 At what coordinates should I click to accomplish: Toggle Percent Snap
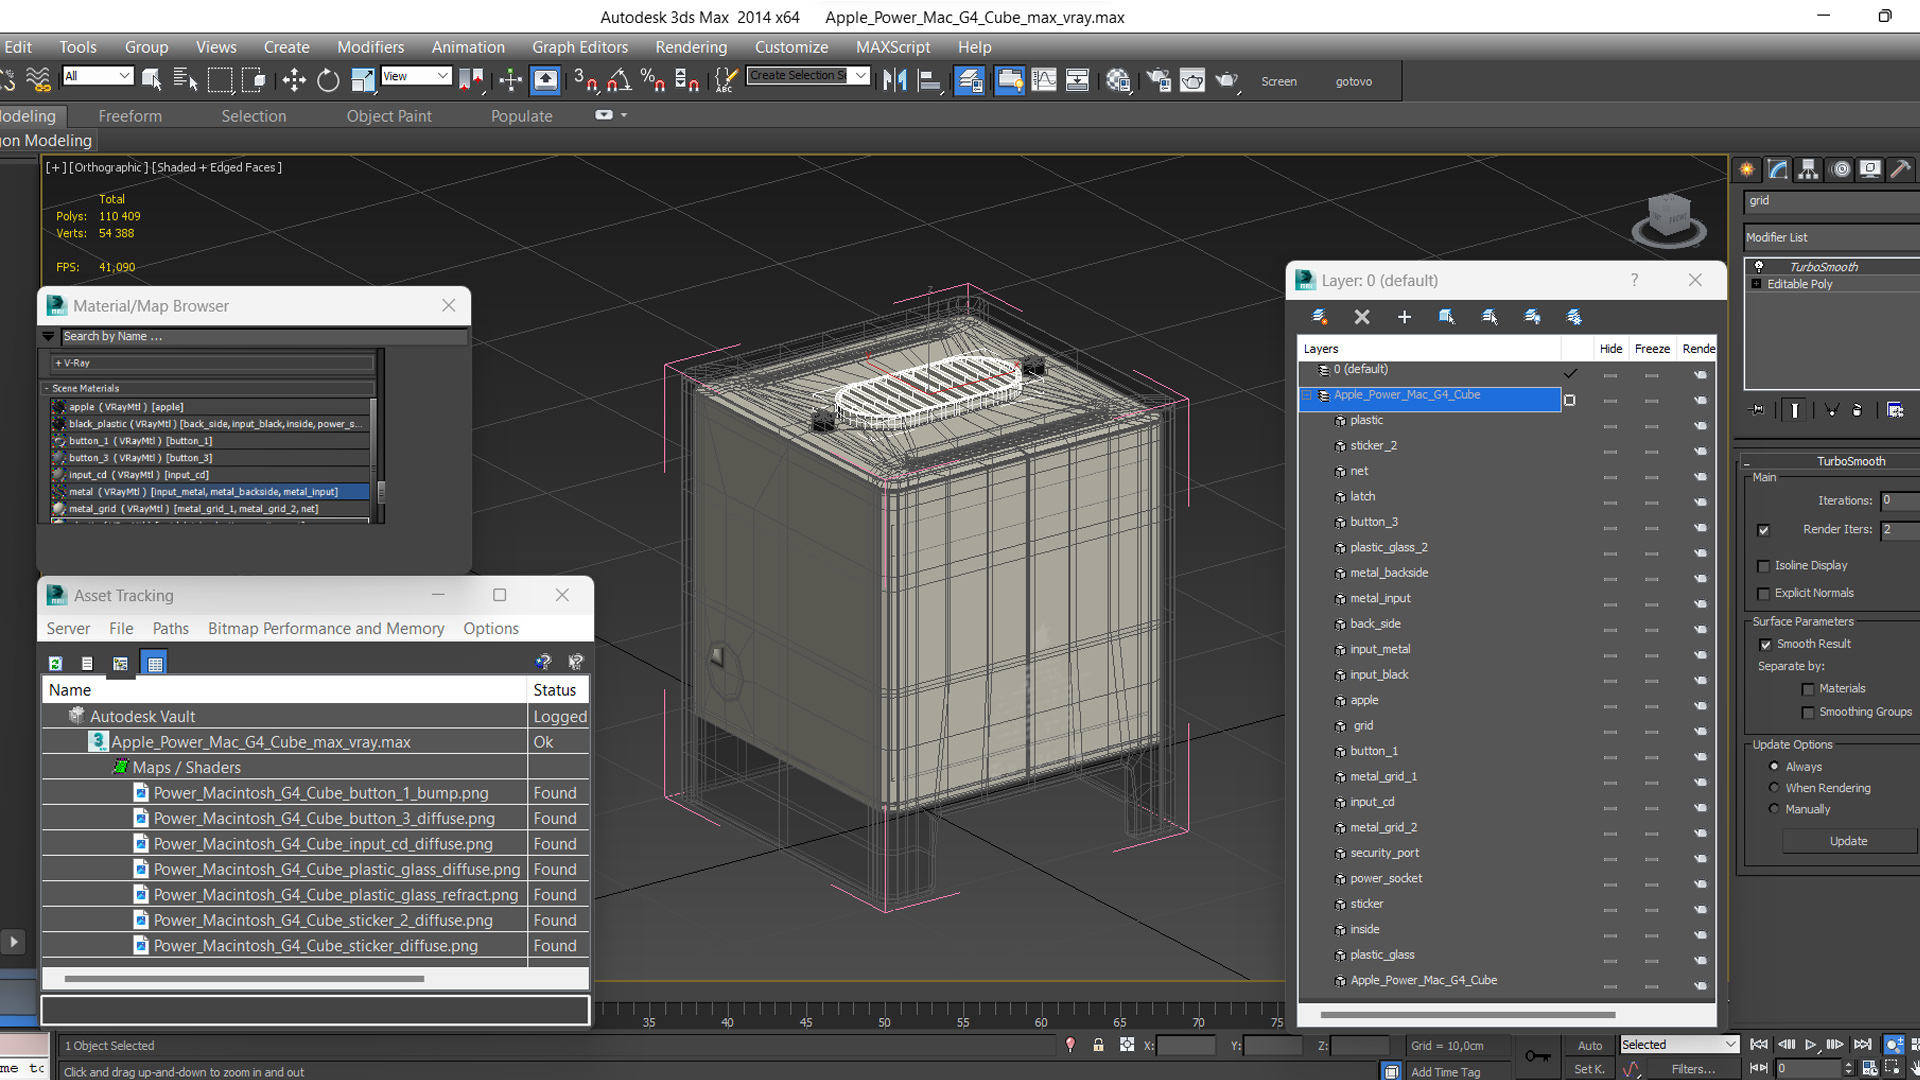[x=653, y=81]
